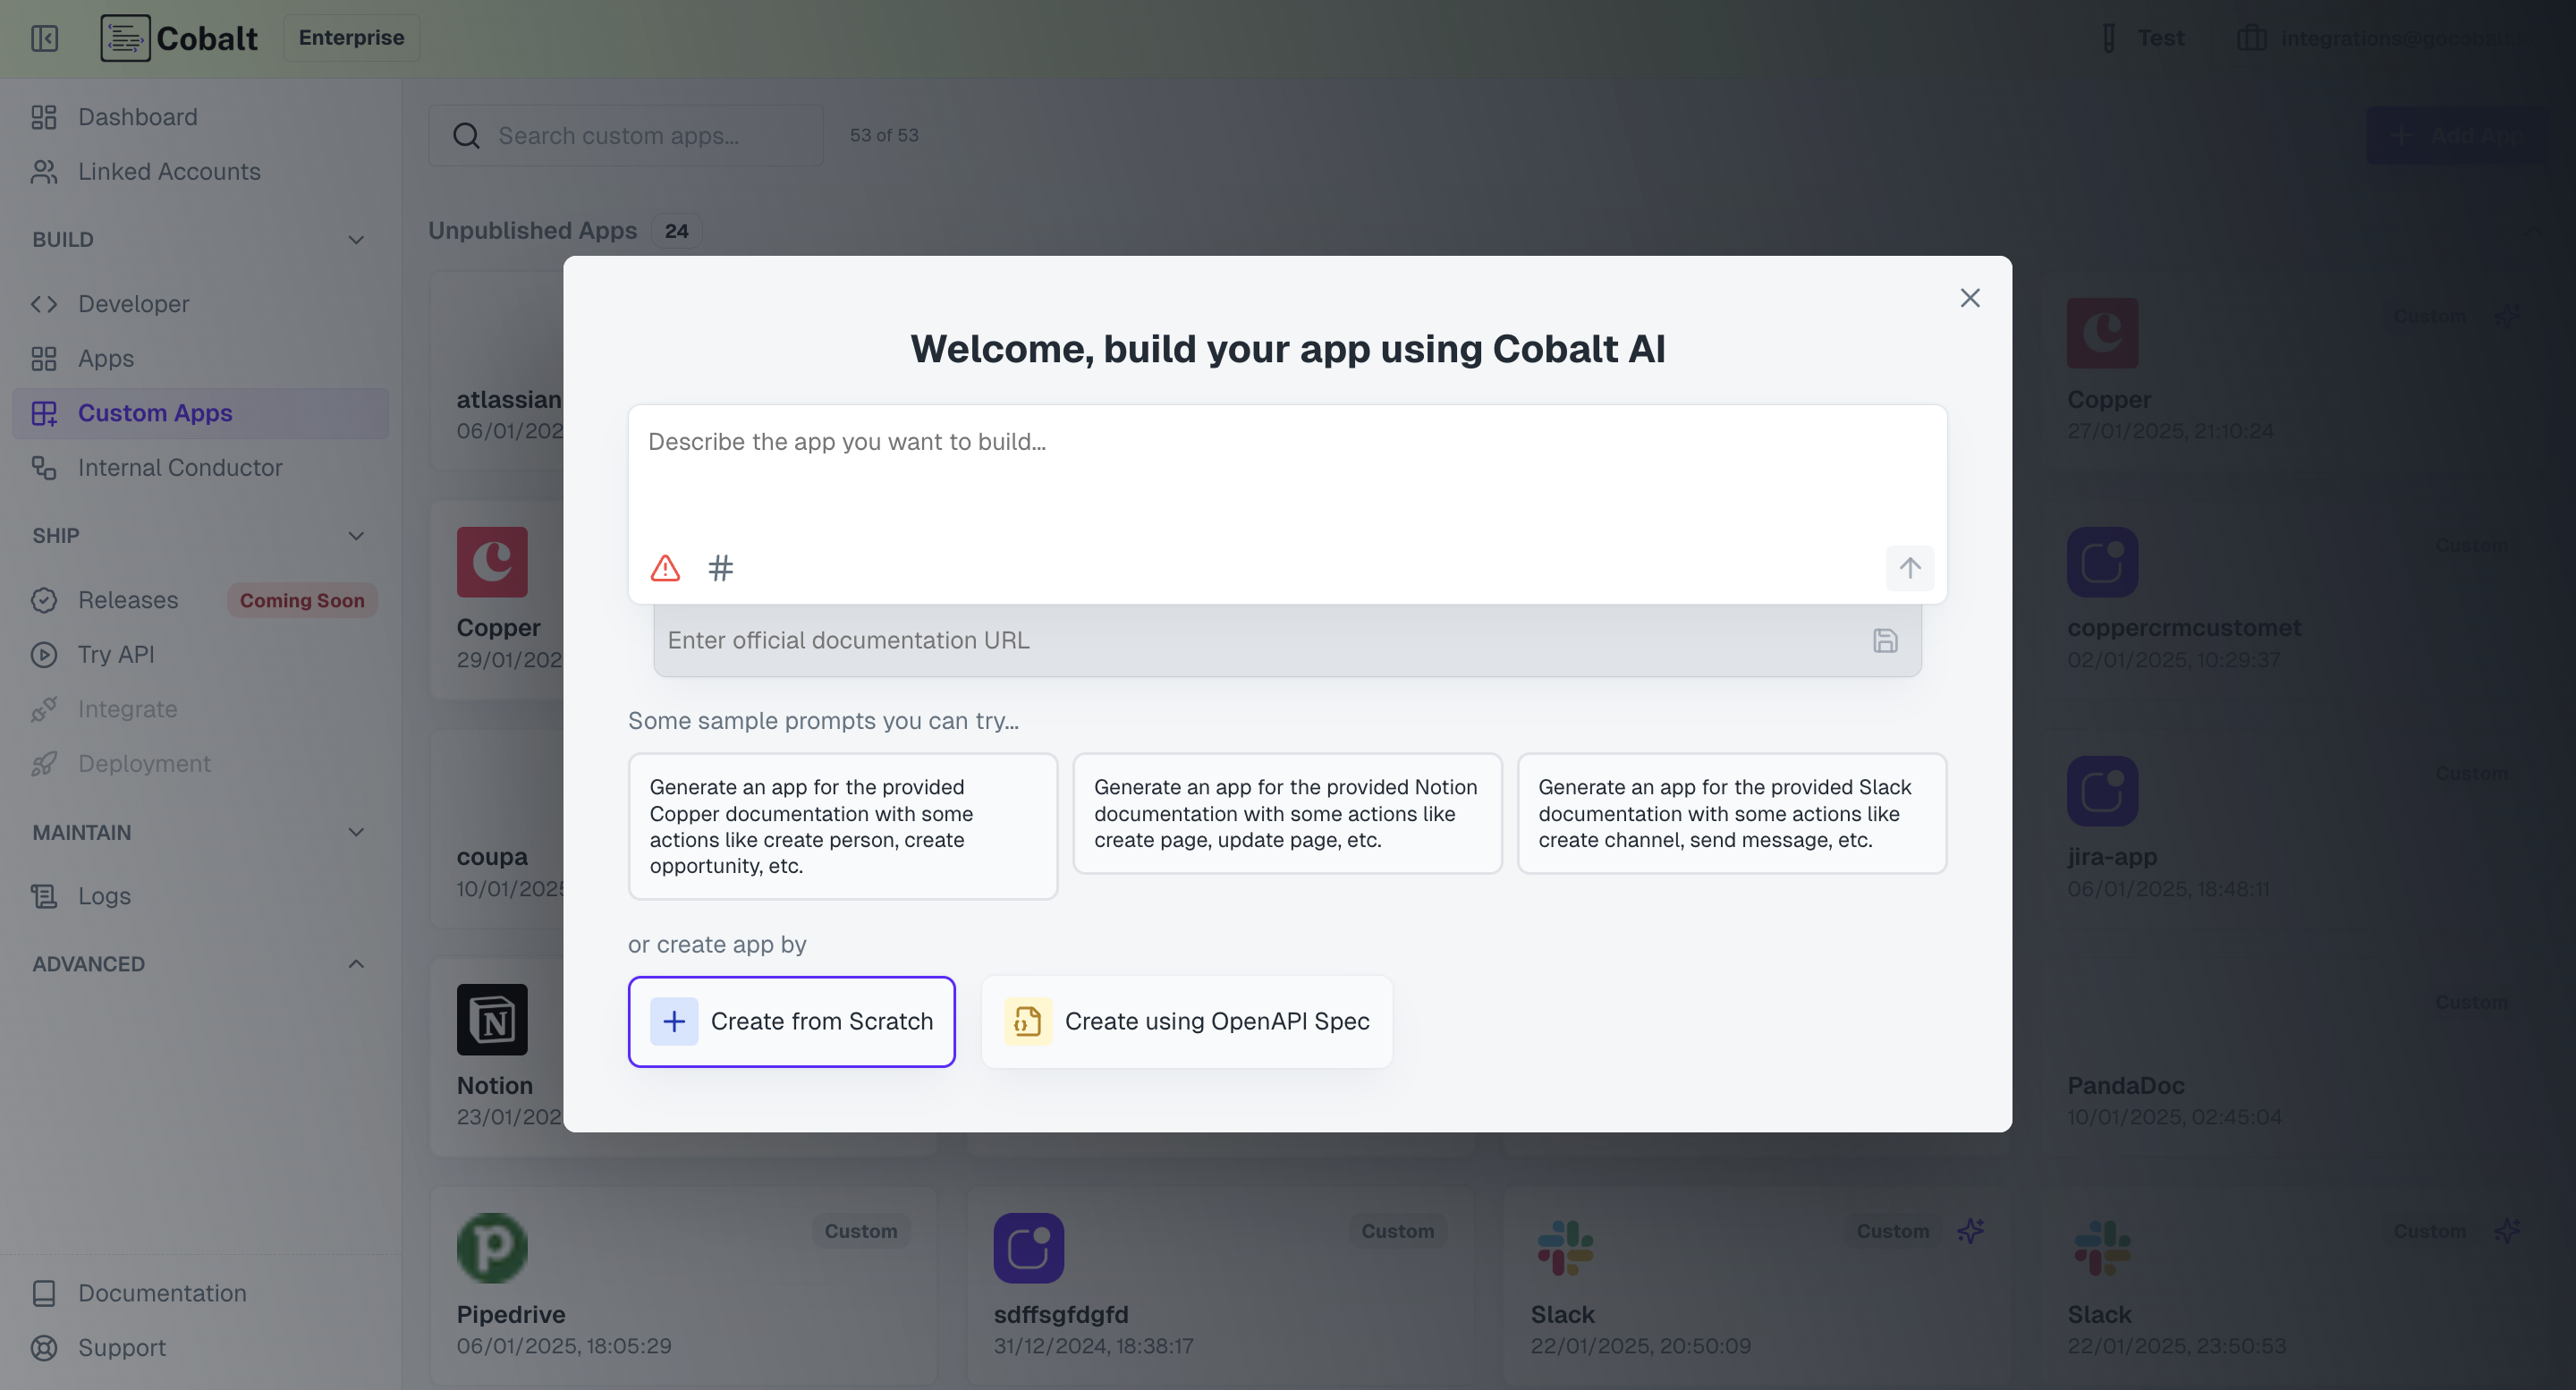
Task: Select the Try API play icon
Action: [x=44, y=654]
